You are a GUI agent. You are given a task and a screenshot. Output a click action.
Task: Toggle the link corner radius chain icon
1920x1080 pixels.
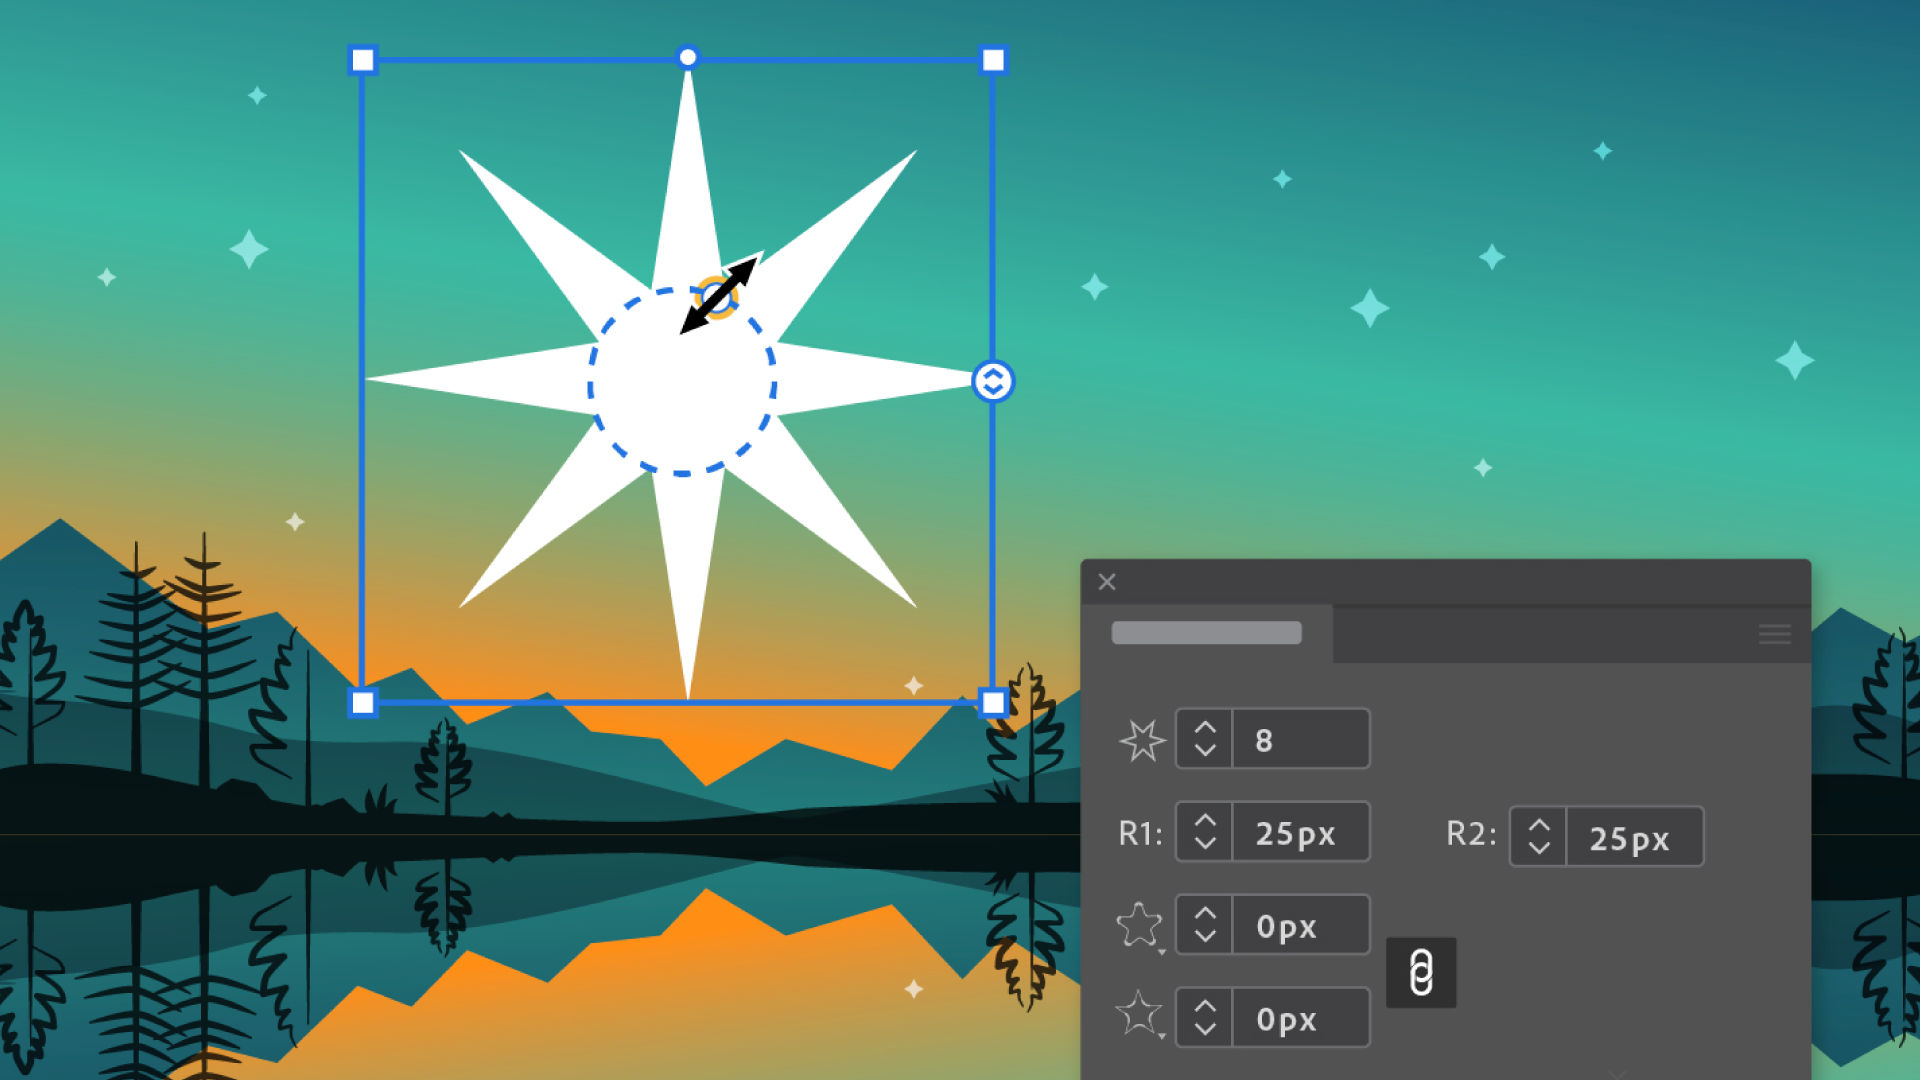click(x=1420, y=972)
